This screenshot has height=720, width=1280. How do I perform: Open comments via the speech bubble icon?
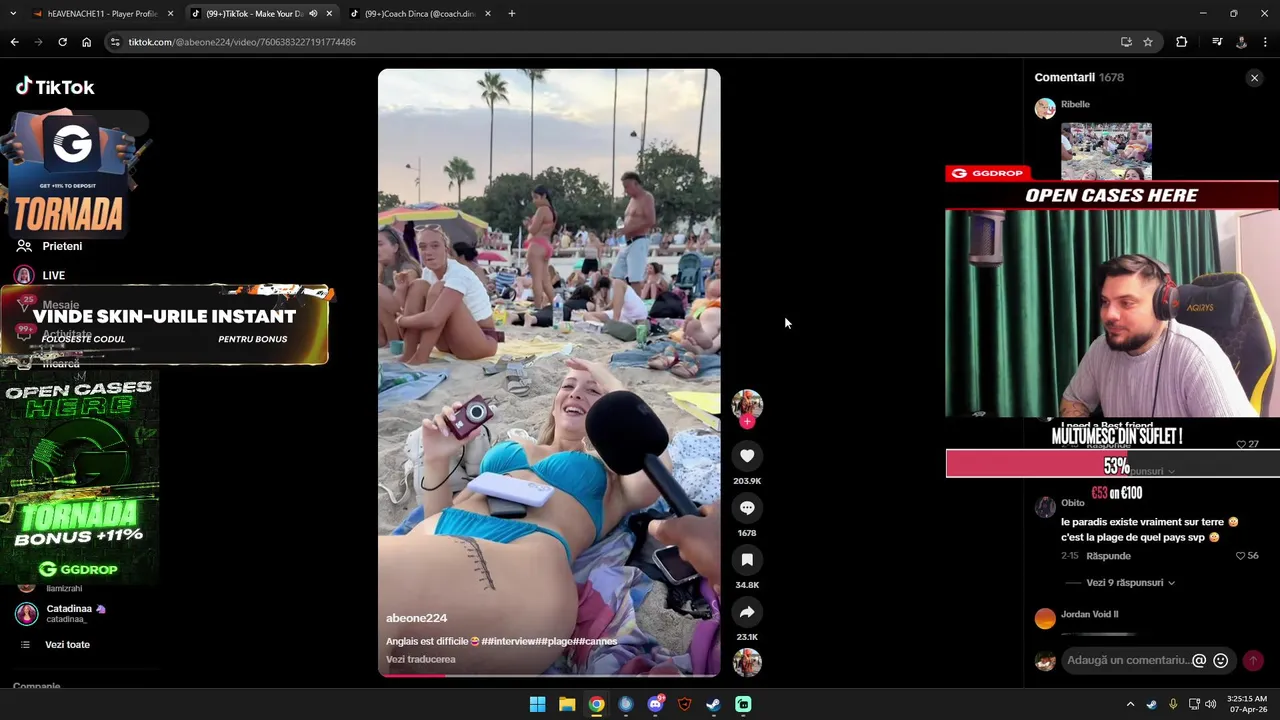[x=747, y=508]
